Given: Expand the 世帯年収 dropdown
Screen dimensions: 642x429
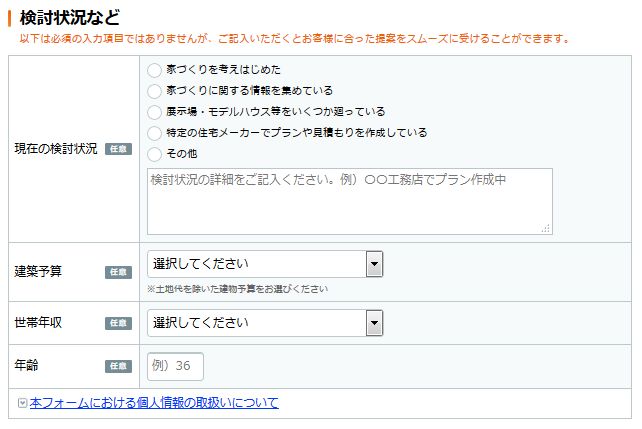Looking at the screenshot, I should [265, 323].
